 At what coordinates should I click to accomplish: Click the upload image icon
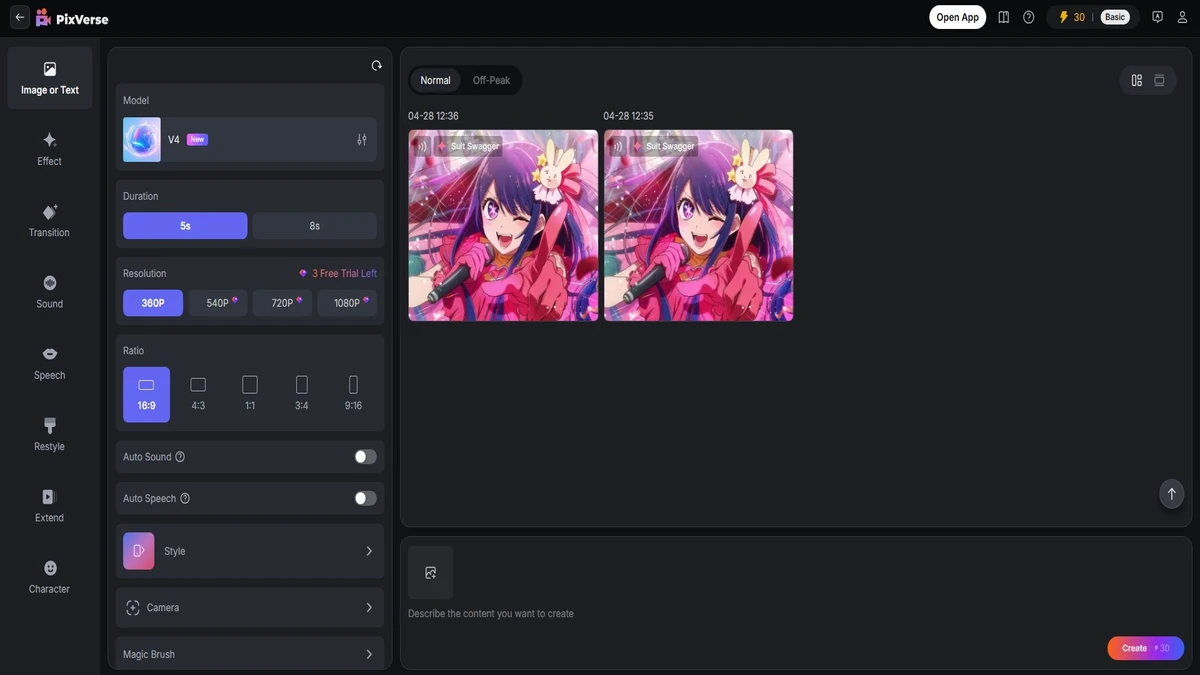[431, 573]
